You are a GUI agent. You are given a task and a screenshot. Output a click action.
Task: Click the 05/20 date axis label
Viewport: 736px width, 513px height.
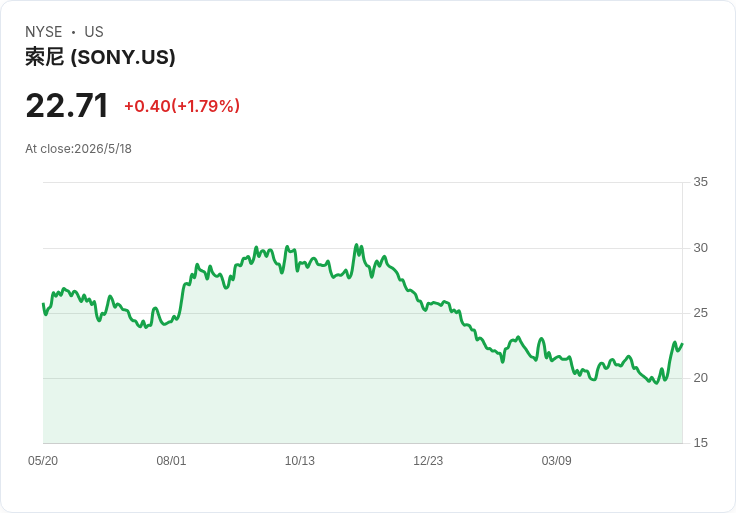click(x=43, y=460)
